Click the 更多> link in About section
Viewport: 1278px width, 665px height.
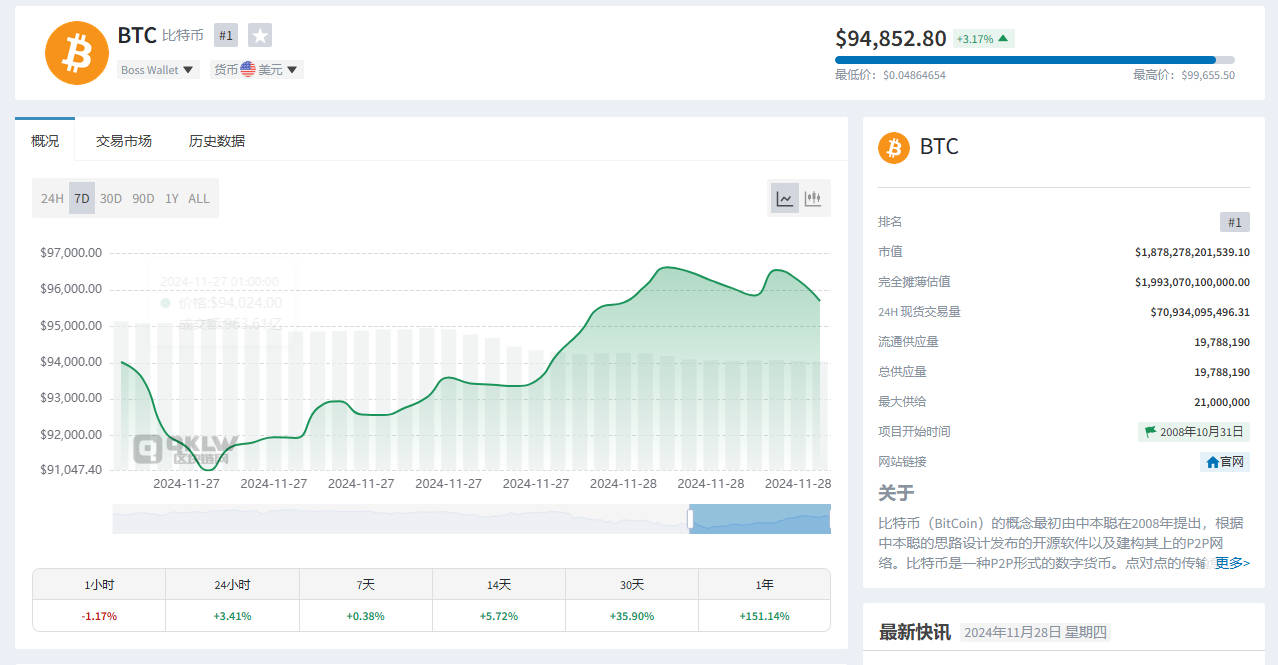click(1232, 563)
